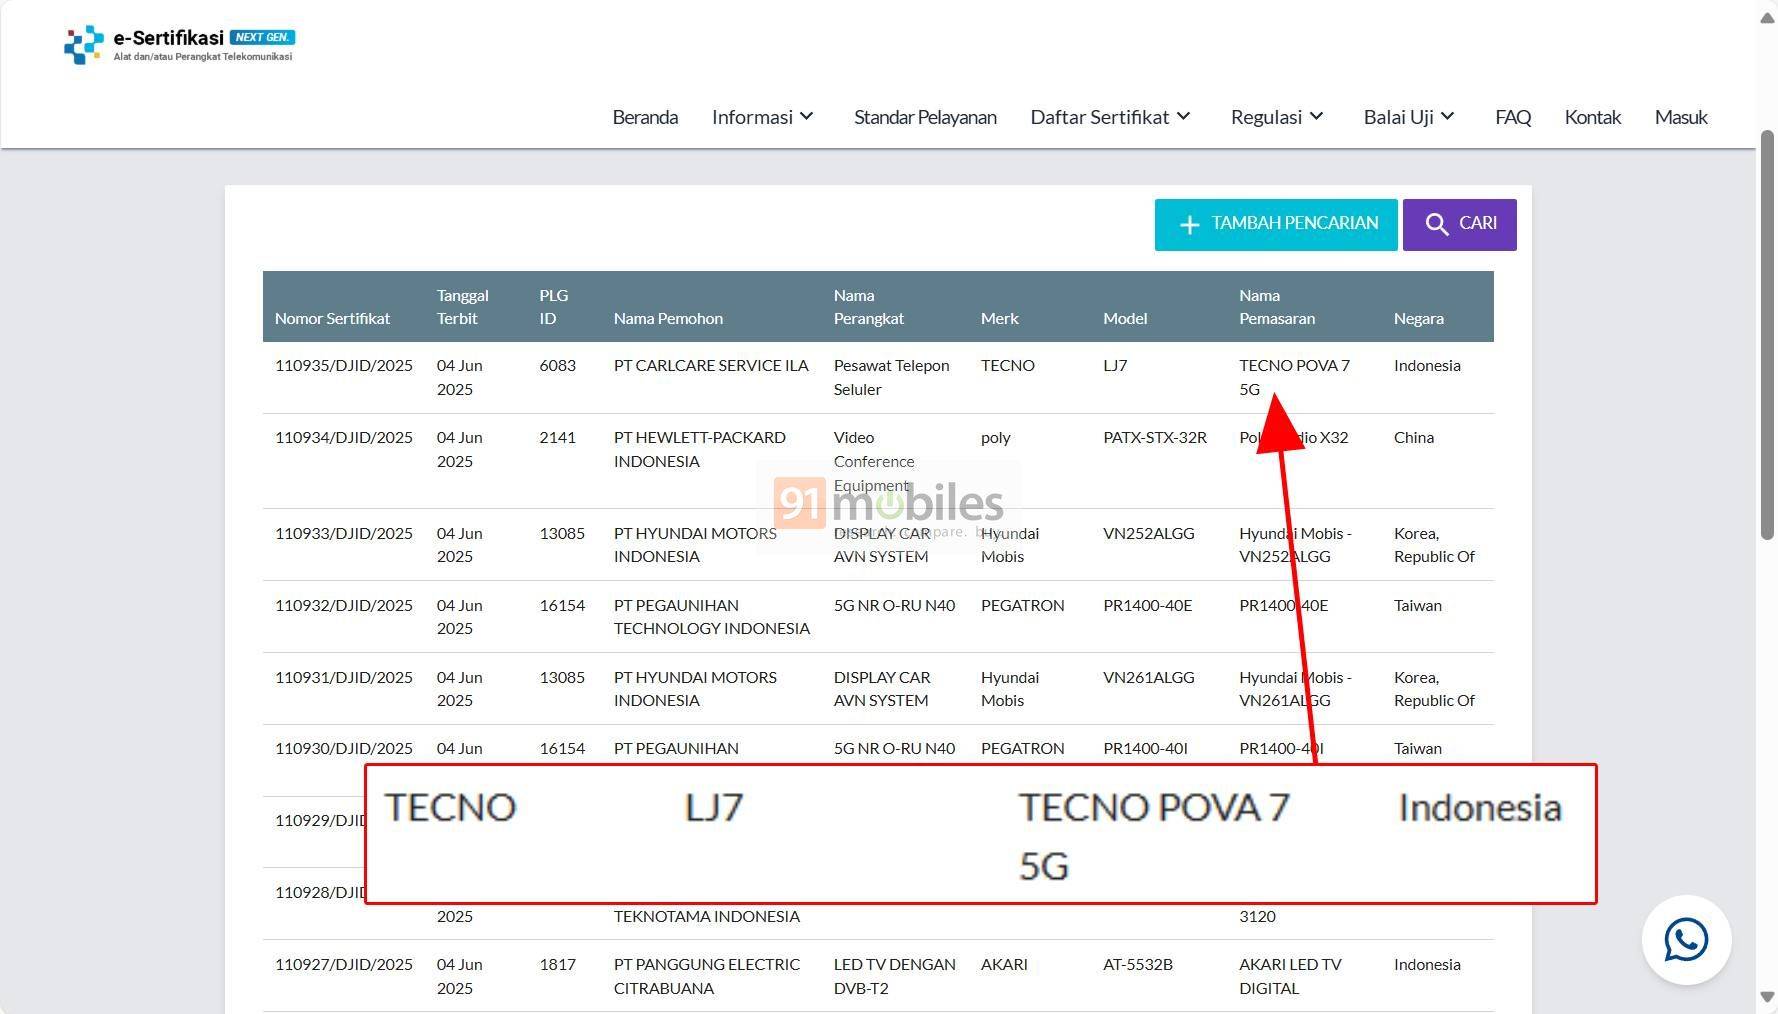The width and height of the screenshot is (1778, 1014).
Task: Open the Informasi menu label
Action: point(752,117)
